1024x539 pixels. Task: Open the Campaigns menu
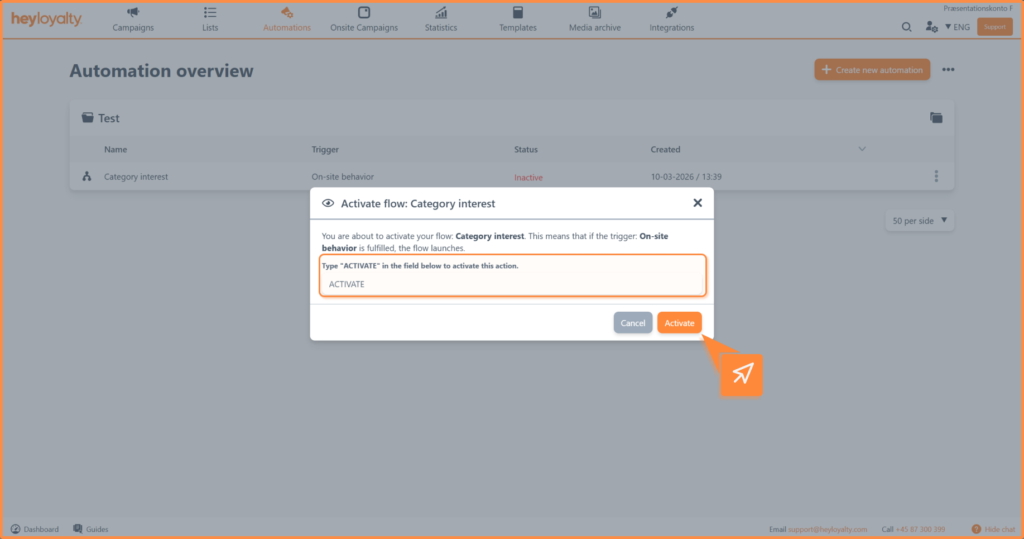pyautogui.click(x=133, y=19)
